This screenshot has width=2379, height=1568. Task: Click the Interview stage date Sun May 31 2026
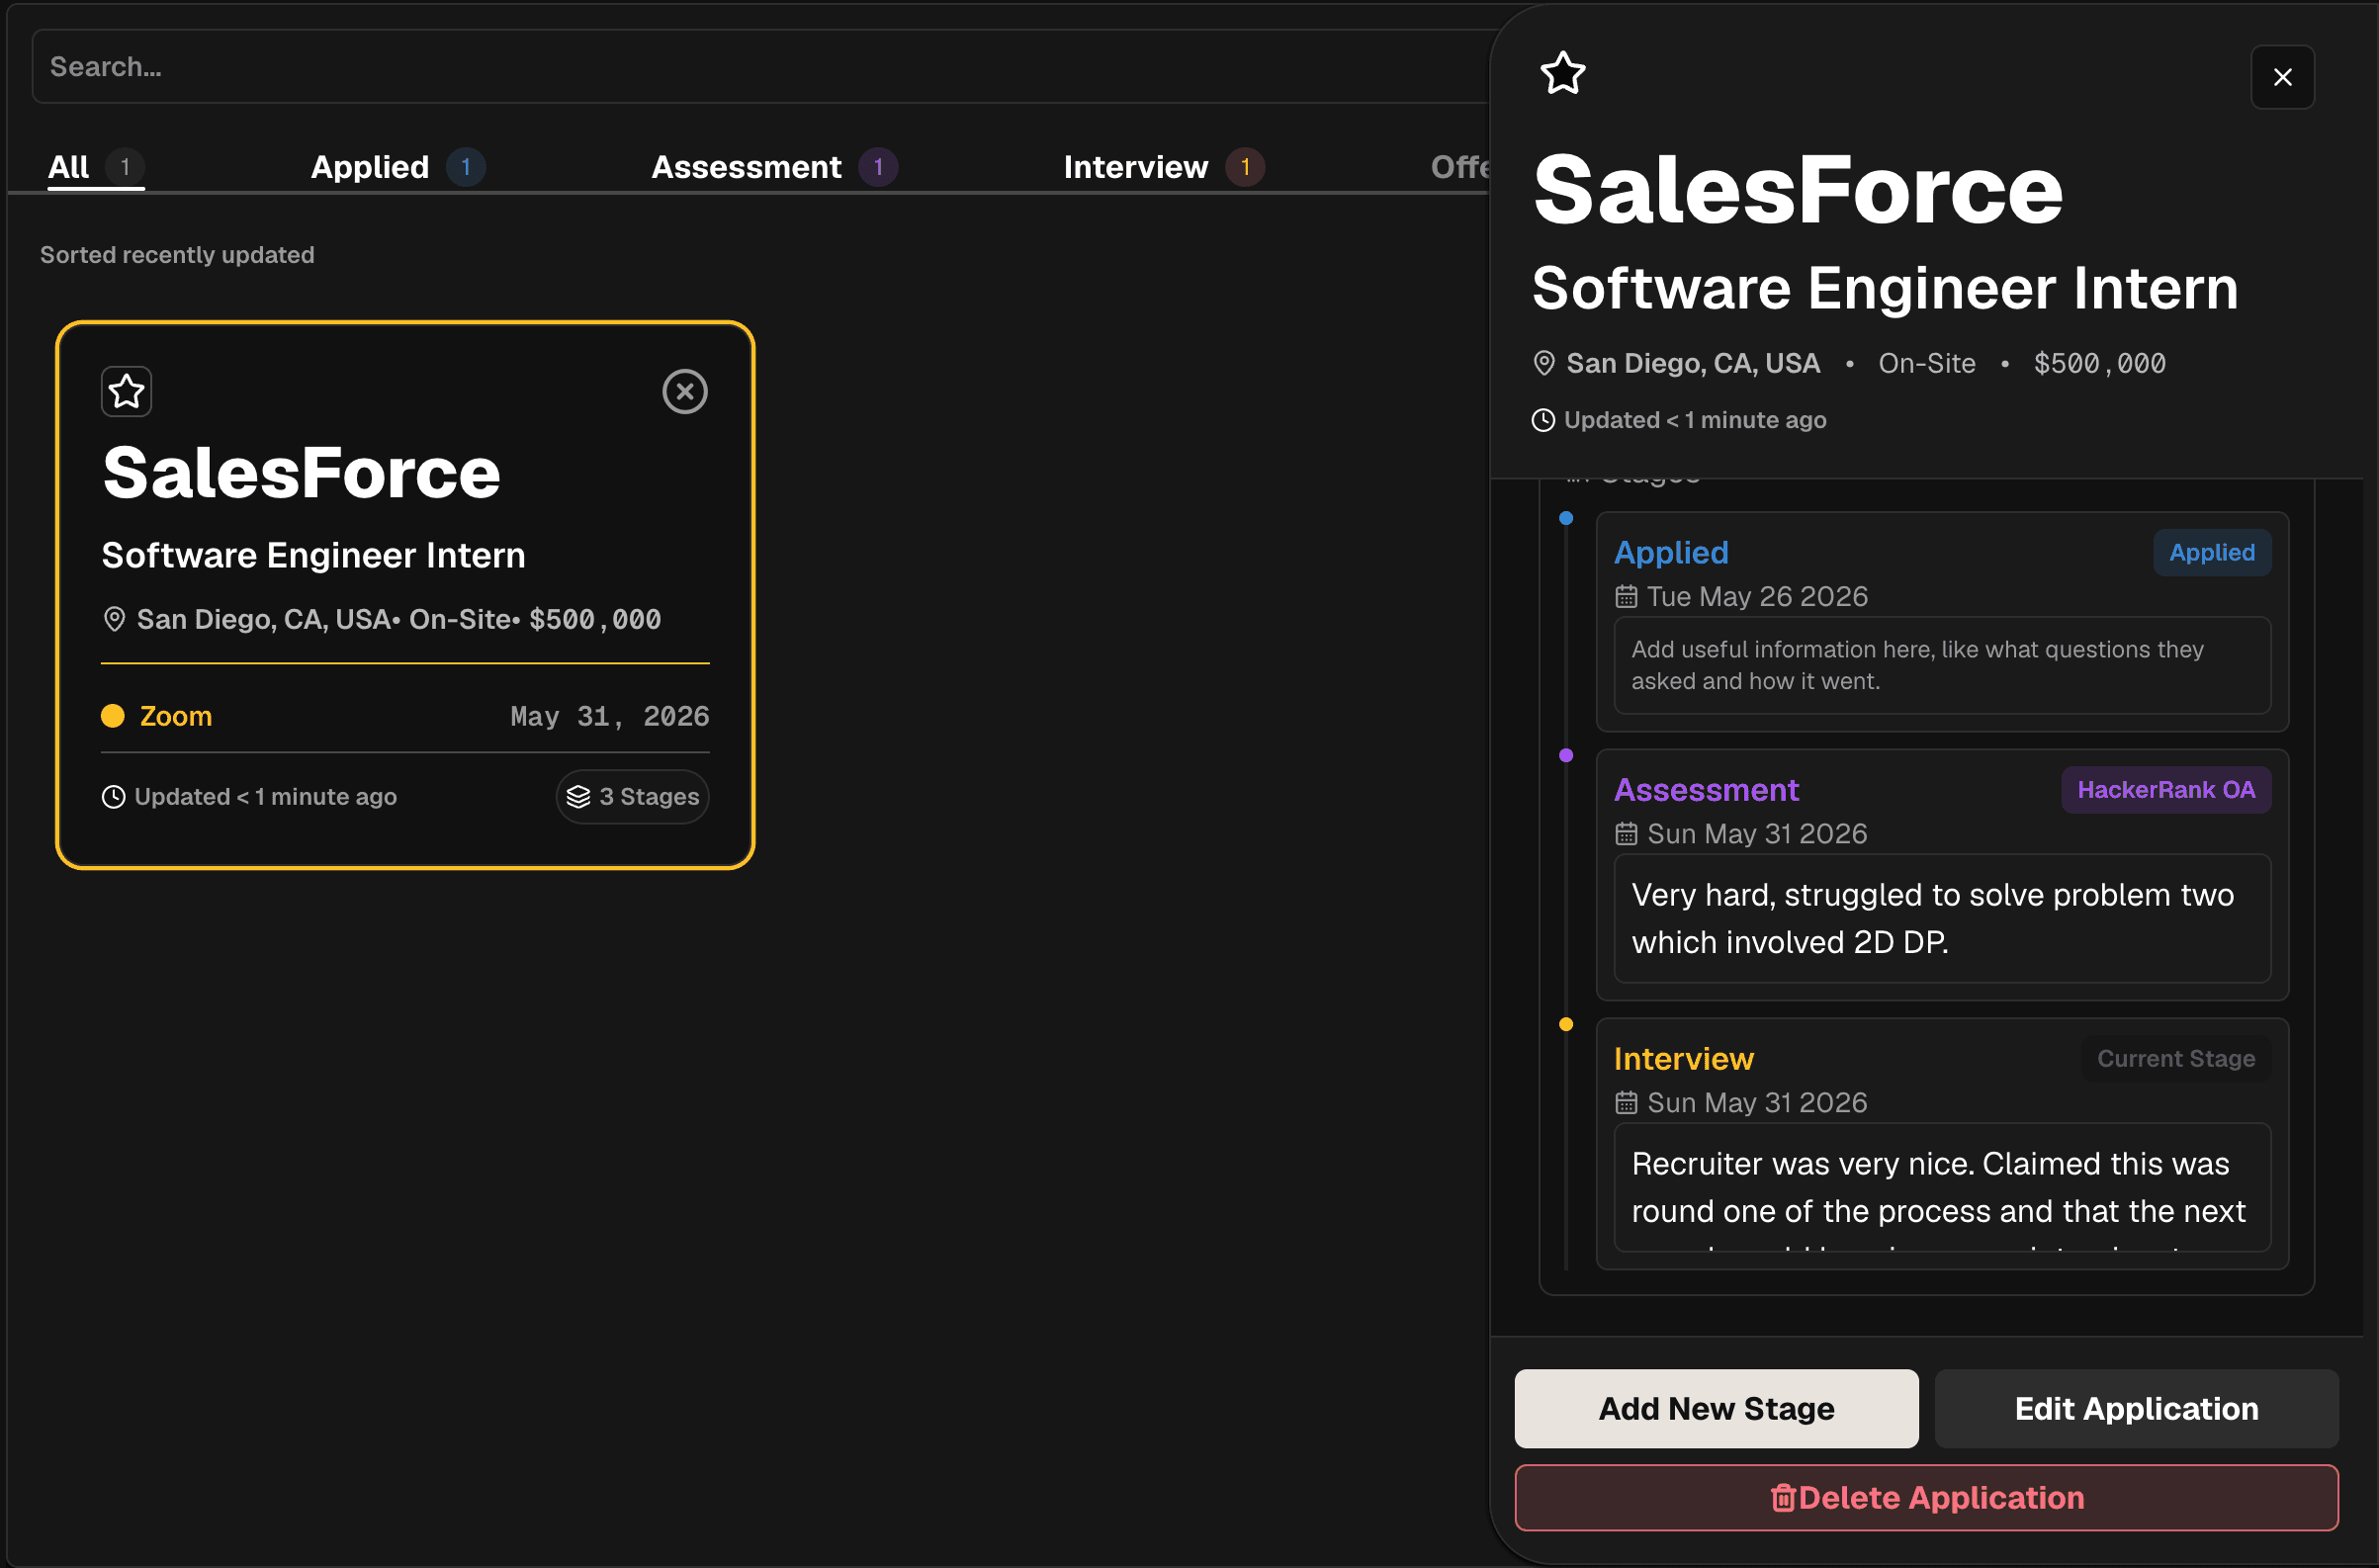pyautogui.click(x=1758, y=1103)
